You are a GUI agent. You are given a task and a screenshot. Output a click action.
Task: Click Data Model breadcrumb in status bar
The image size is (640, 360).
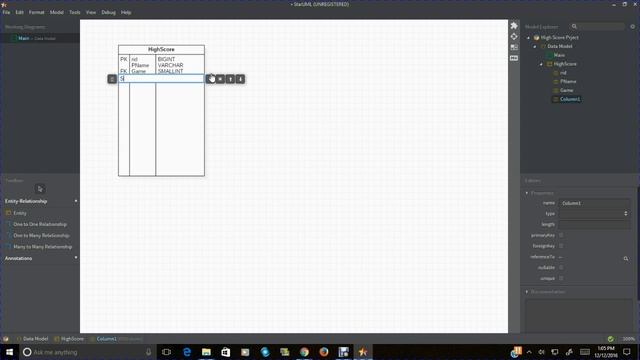tap(35, 339)
